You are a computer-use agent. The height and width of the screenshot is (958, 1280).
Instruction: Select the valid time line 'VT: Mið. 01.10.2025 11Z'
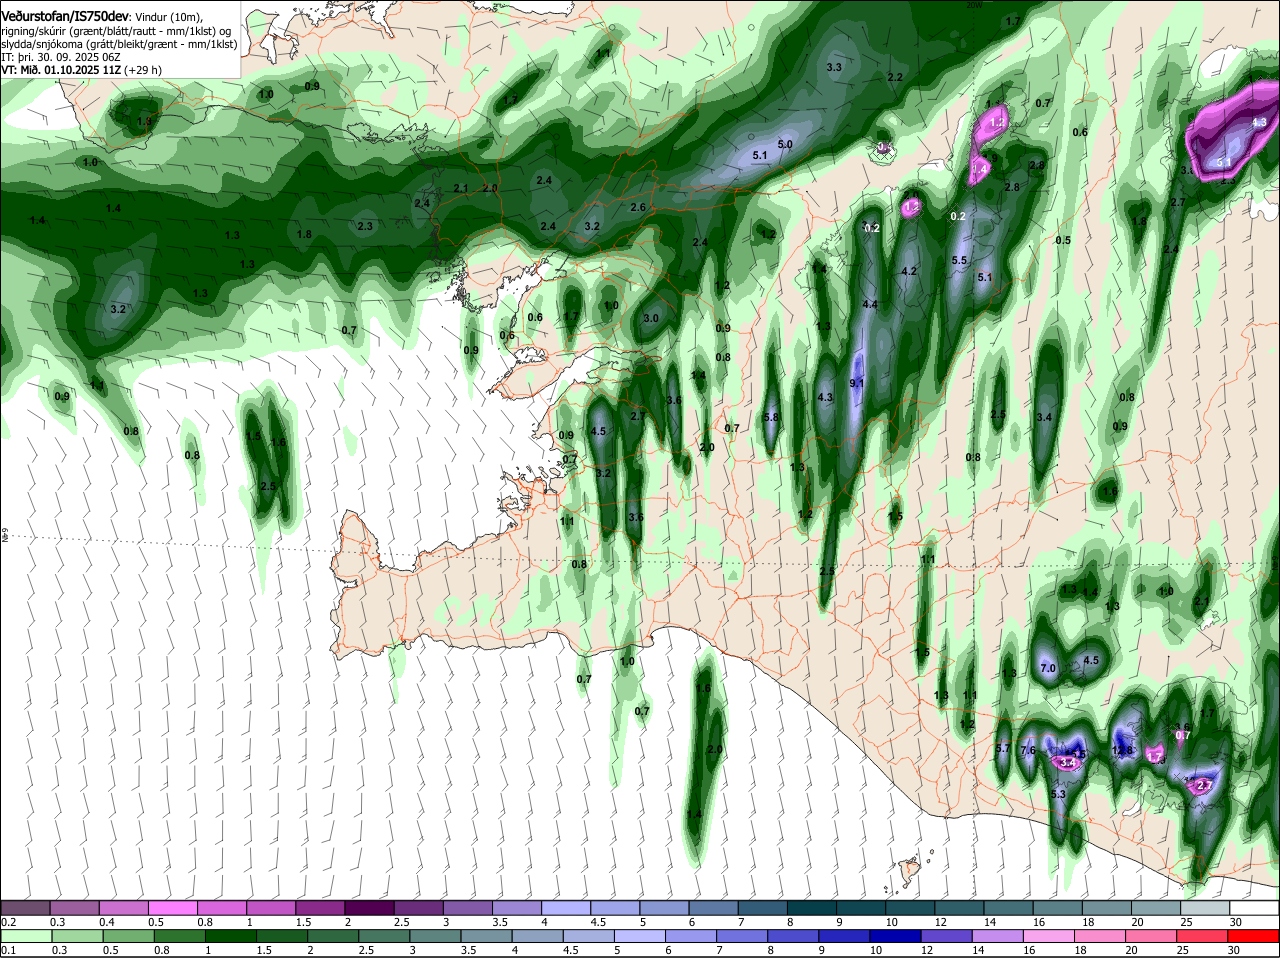click(62, 70)
